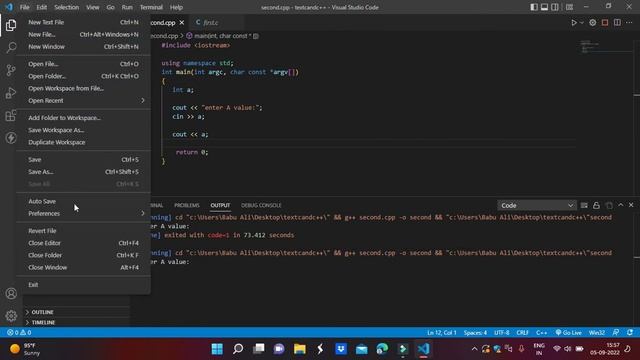Toggle Primary Side Bar layout icon
The image size is (640, 360).
tap(534, 7)
